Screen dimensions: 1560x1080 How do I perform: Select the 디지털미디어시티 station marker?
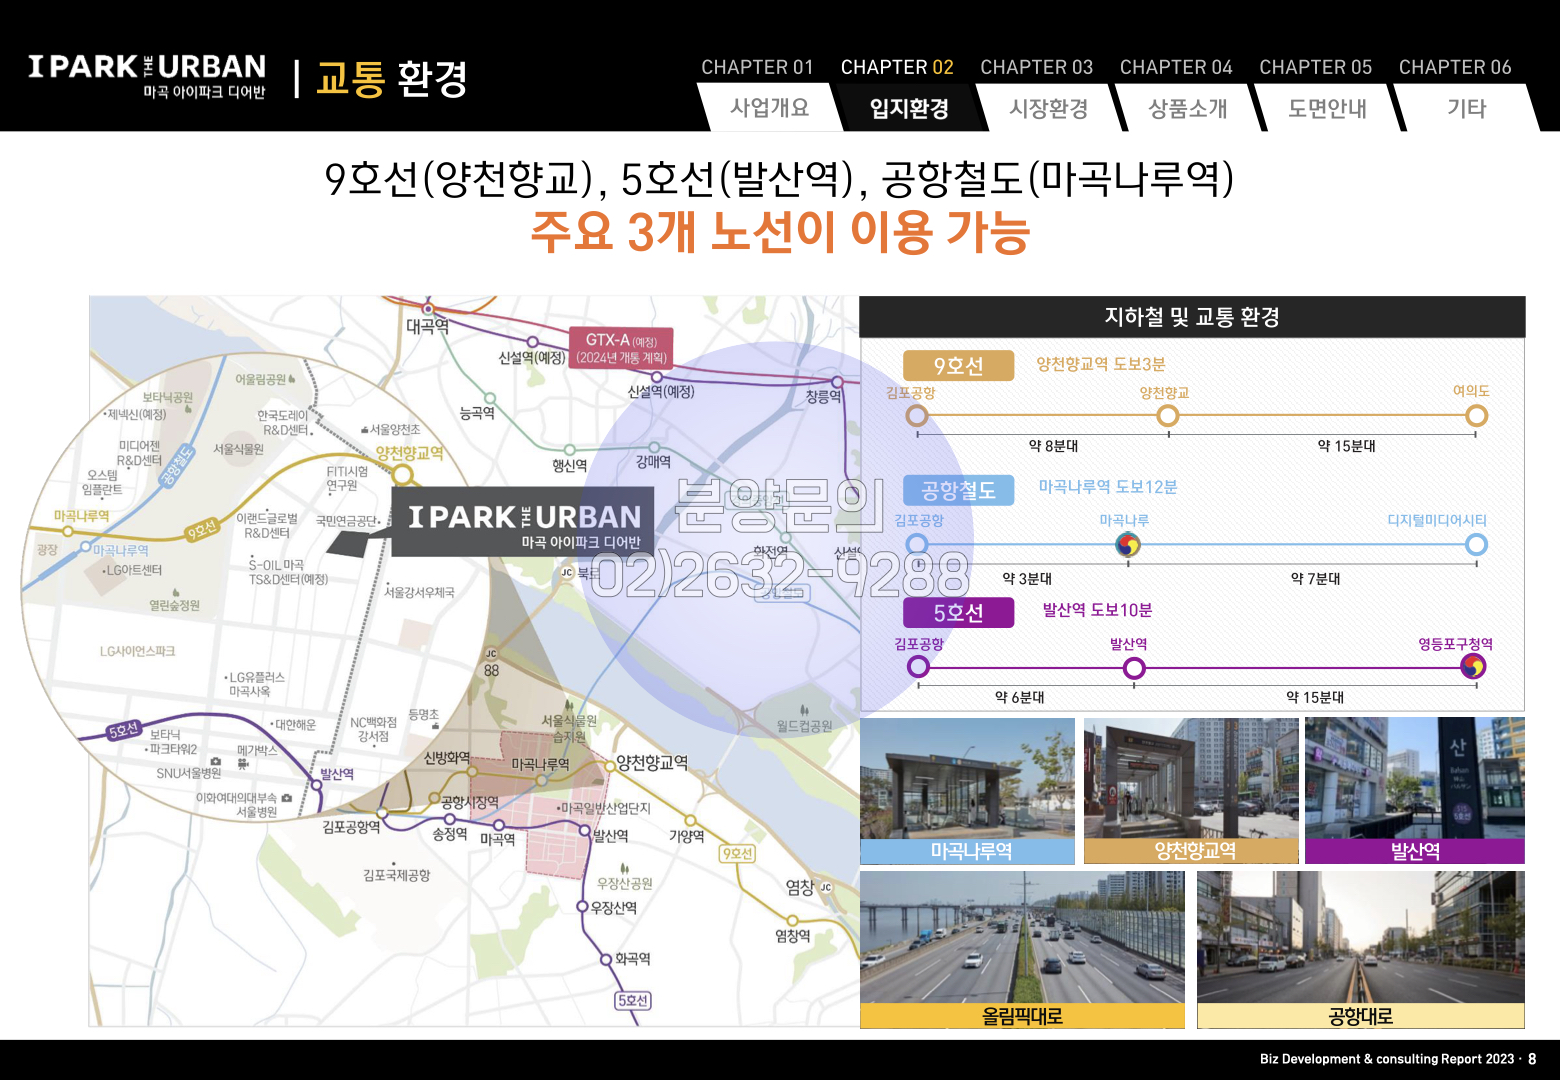point(1476,544)
